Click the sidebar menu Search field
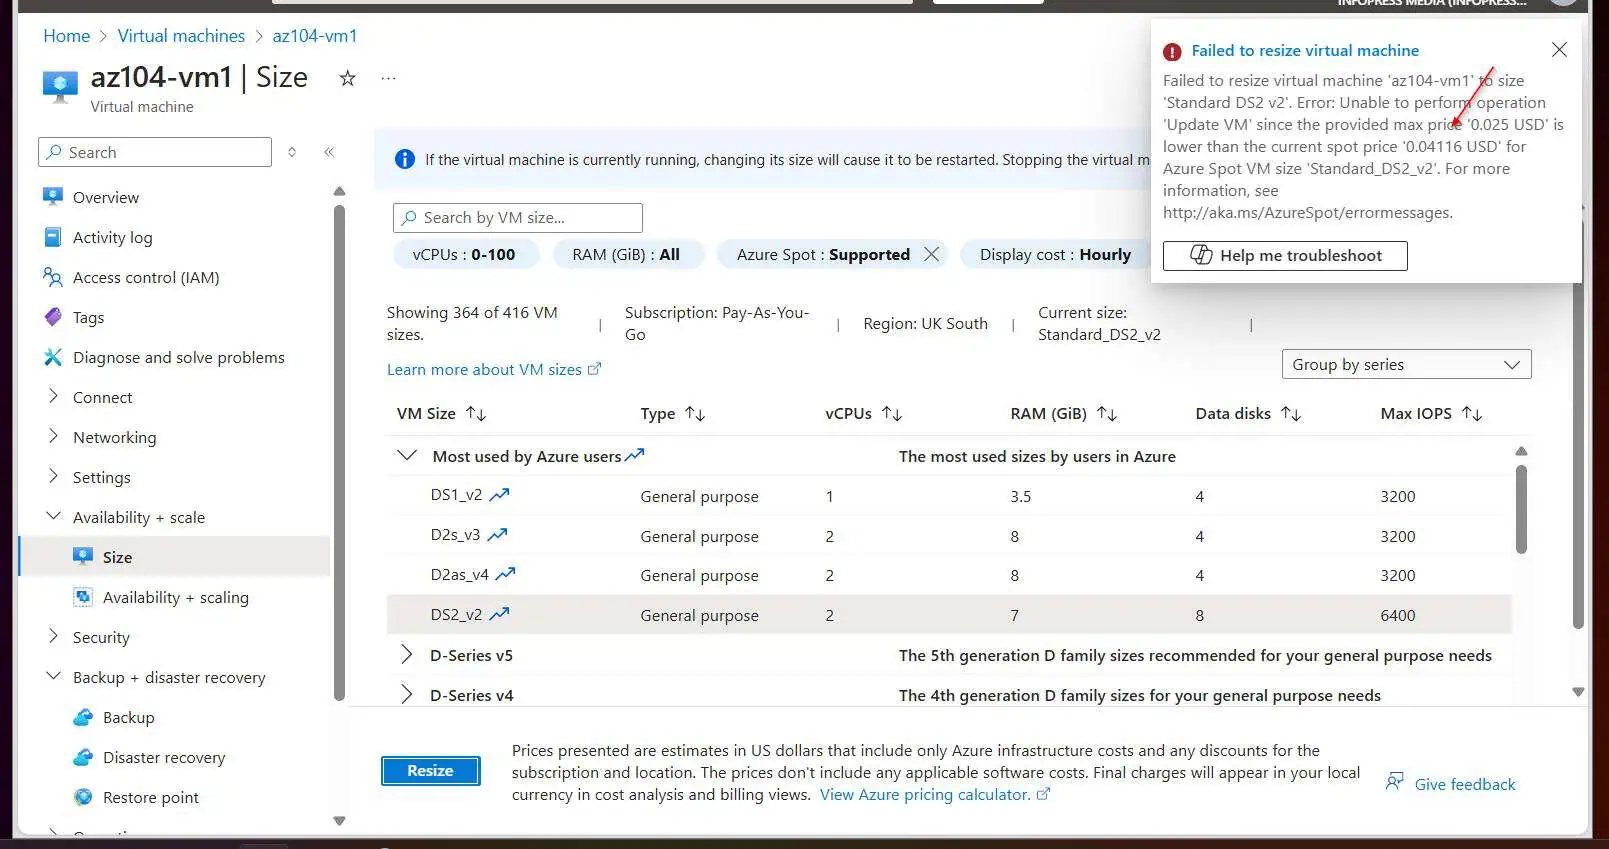 (155, 152)
